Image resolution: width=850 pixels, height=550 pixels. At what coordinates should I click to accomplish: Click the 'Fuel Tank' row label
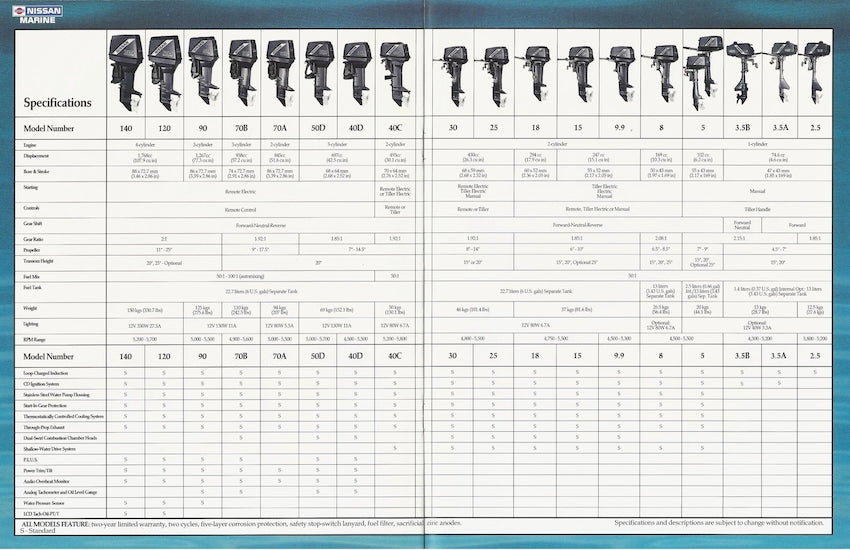tap(33, 288)
